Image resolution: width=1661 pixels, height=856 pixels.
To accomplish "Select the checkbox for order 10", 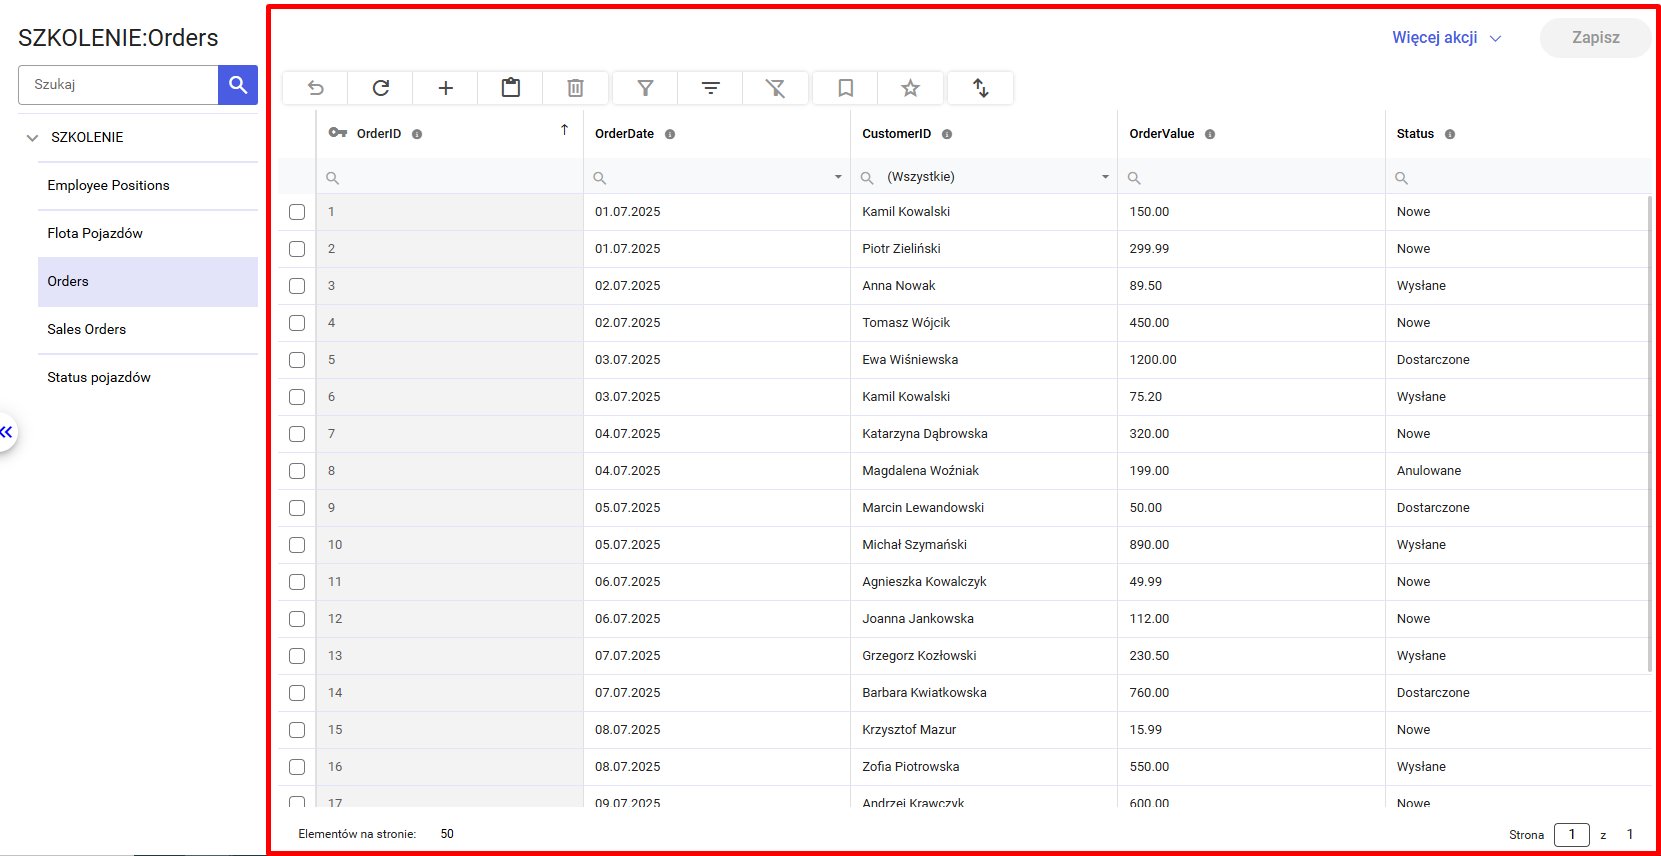I will click(297, 545).
